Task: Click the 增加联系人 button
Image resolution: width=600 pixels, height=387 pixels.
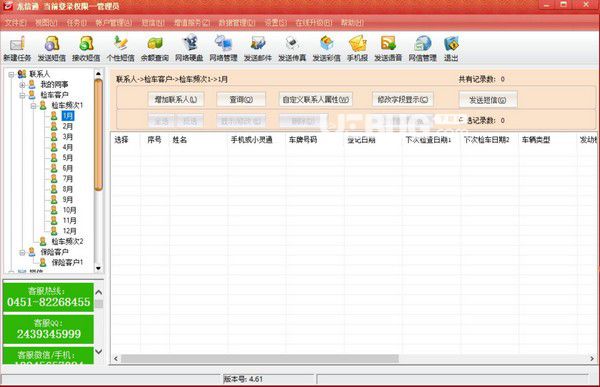Action: click(176, 100)
